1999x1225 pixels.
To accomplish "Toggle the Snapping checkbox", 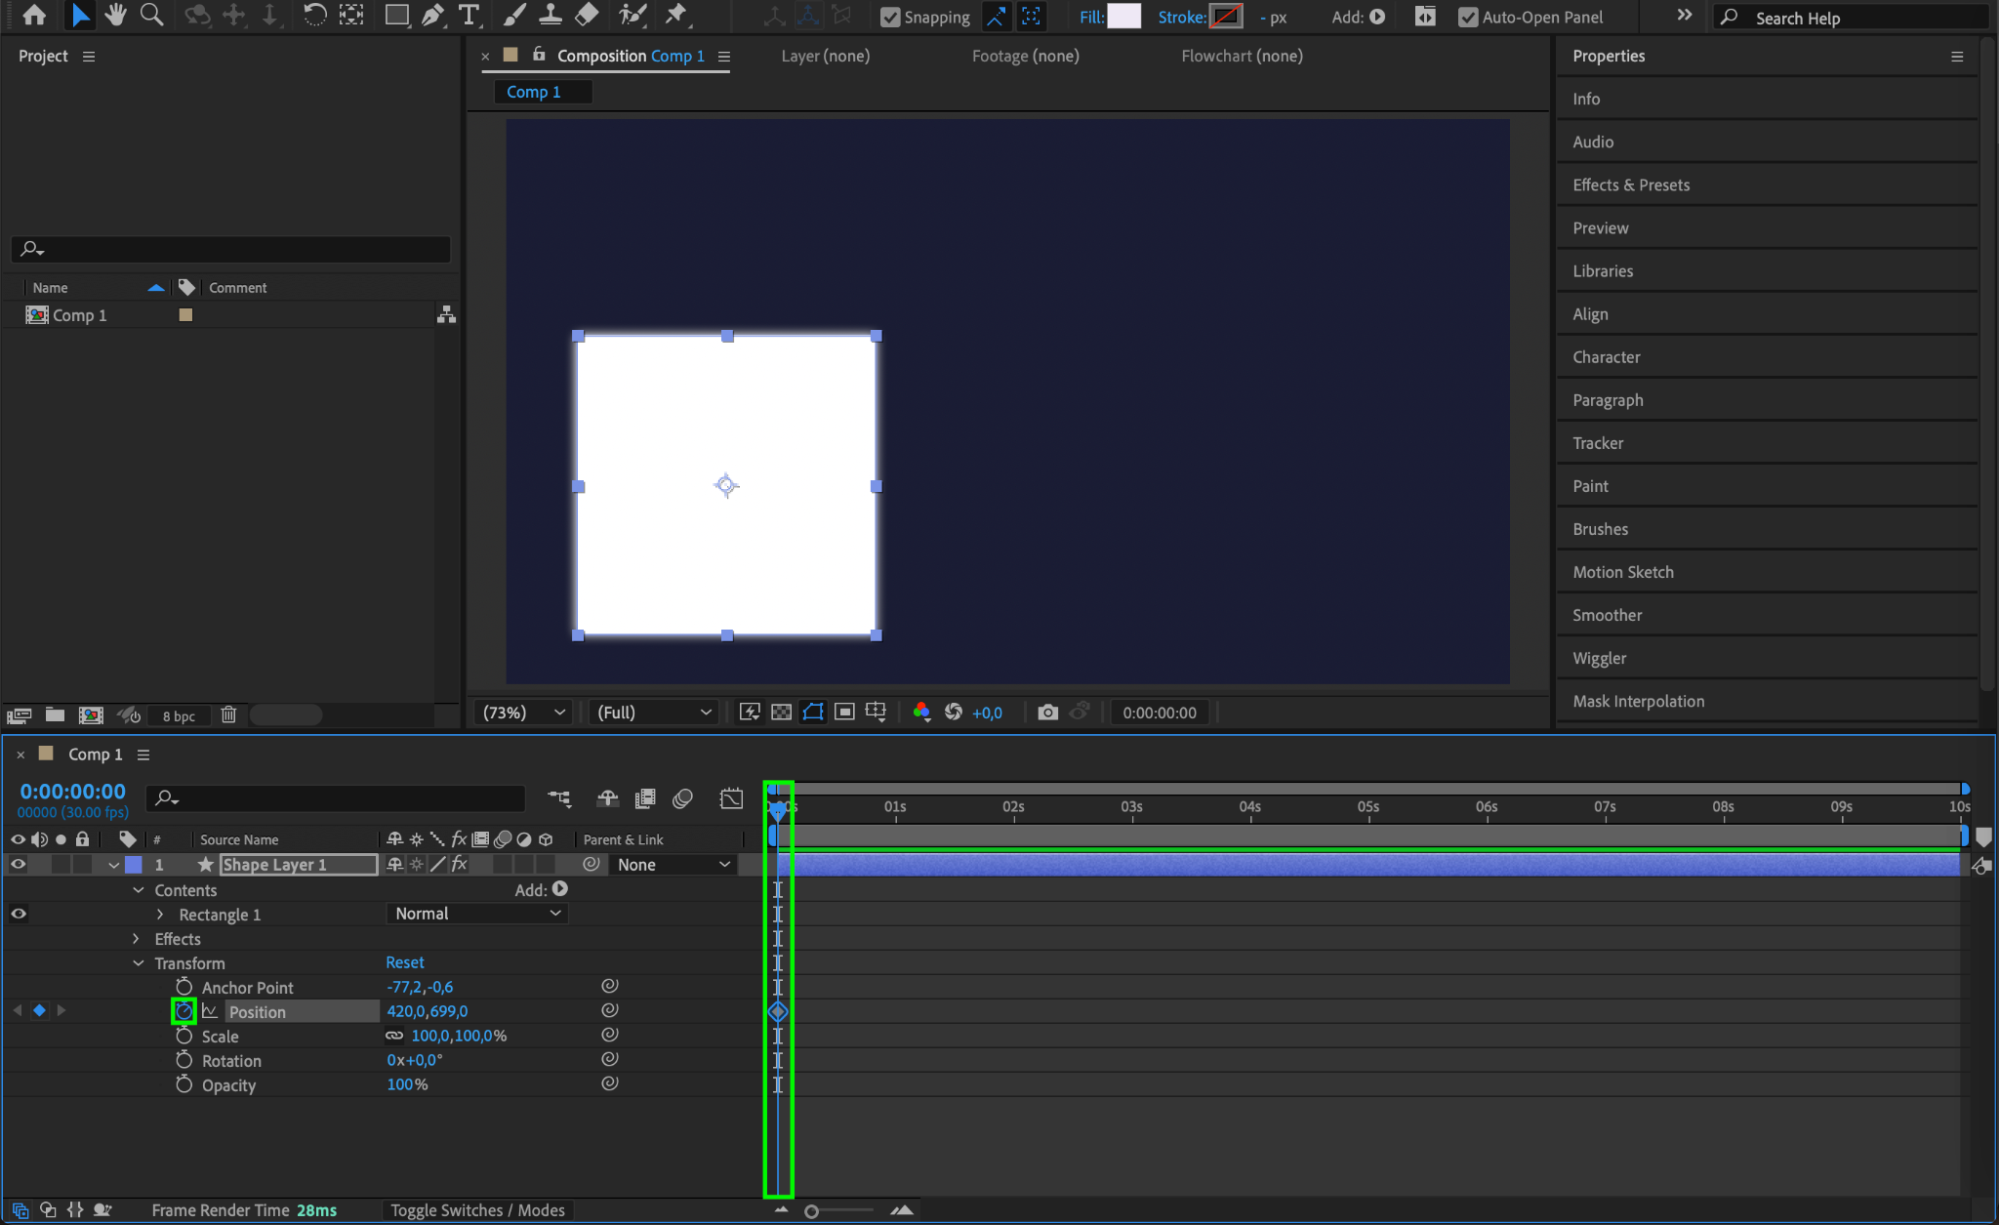I will [x=889, y=17].
